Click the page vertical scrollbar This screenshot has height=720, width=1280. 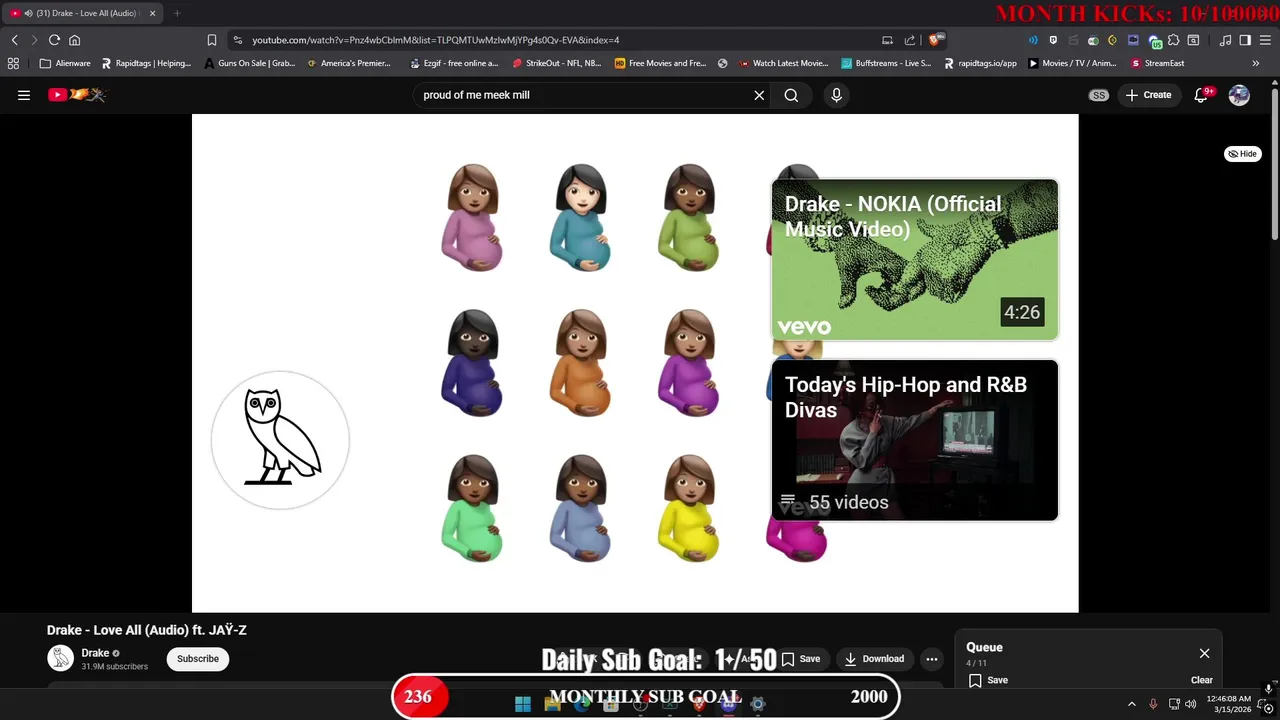coord(1274,165)
